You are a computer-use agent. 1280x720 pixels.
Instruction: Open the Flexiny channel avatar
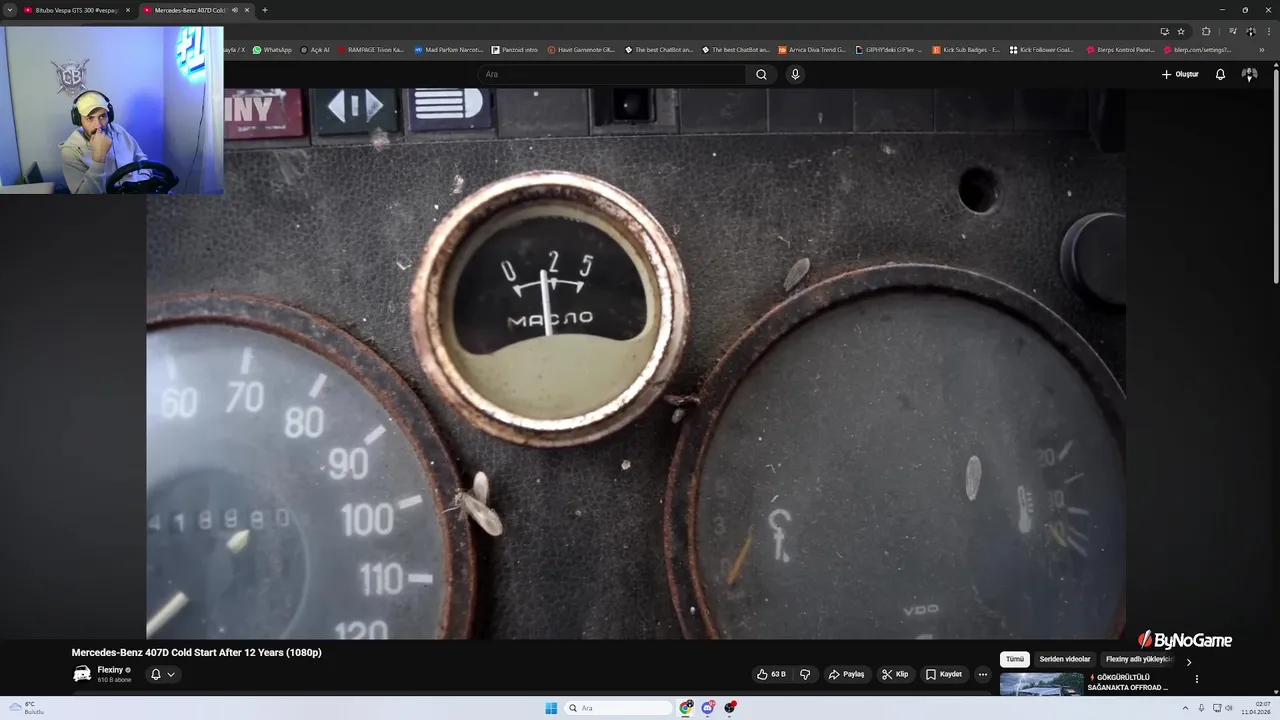(x=82, y=674)
